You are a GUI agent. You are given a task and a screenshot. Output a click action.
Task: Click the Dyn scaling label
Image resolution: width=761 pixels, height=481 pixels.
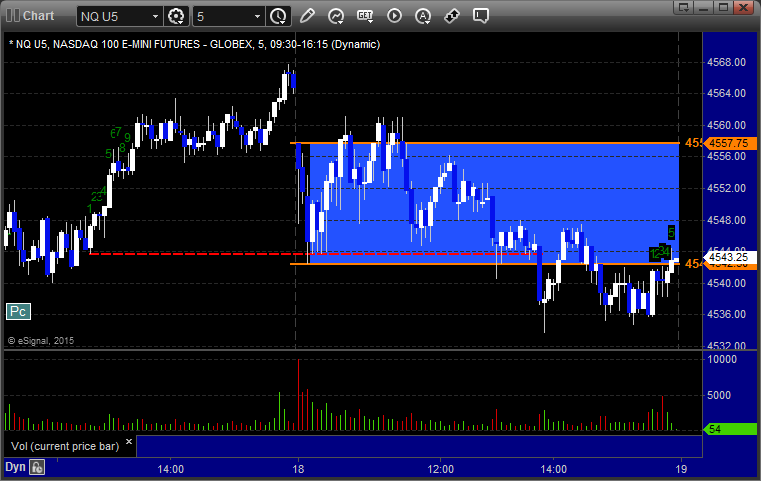coord(15,467)
